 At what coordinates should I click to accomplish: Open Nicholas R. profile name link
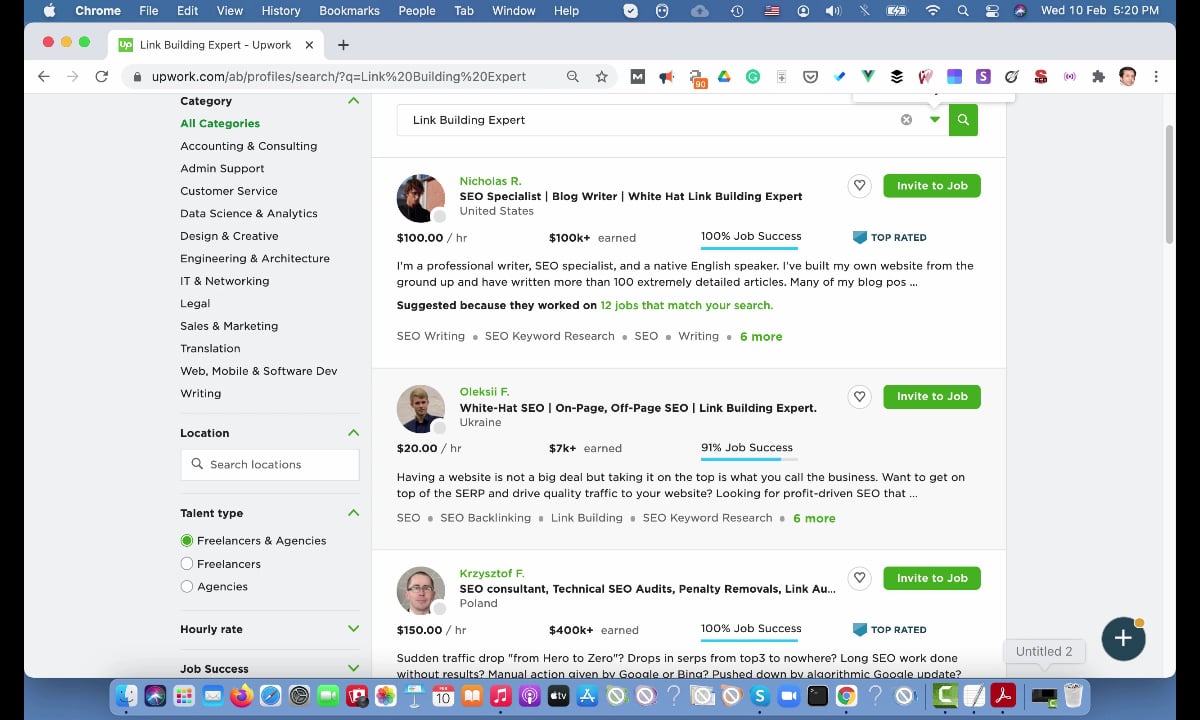click(x=490, y=181)
